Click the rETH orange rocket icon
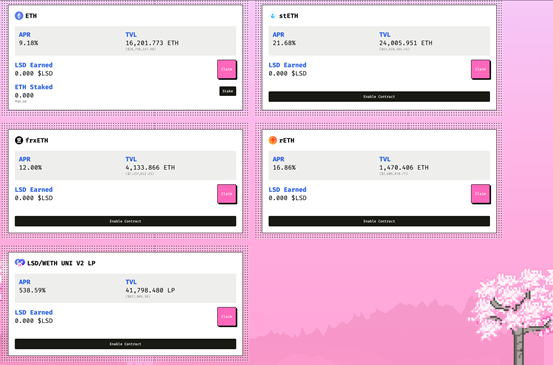 273,140
